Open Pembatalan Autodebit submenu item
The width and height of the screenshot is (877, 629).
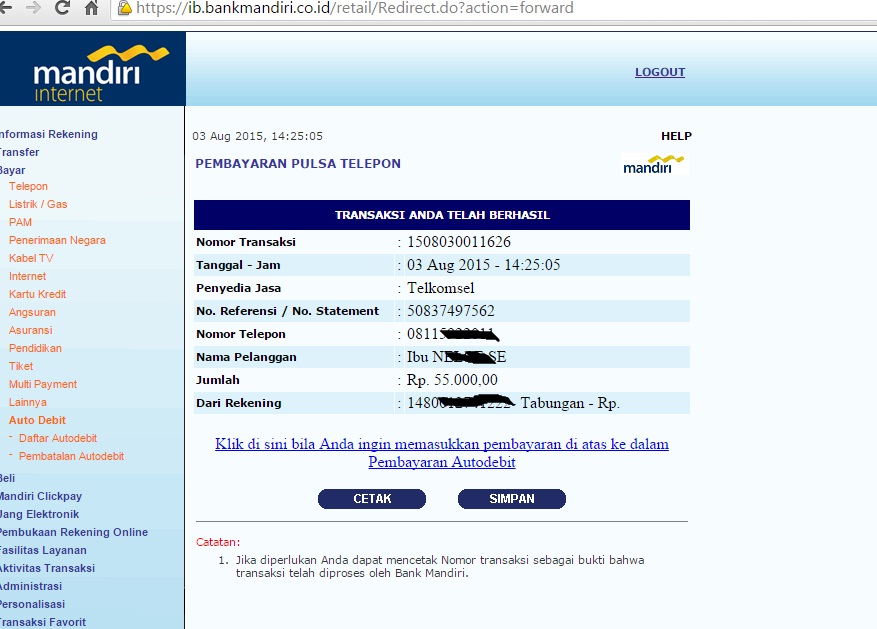72,456
